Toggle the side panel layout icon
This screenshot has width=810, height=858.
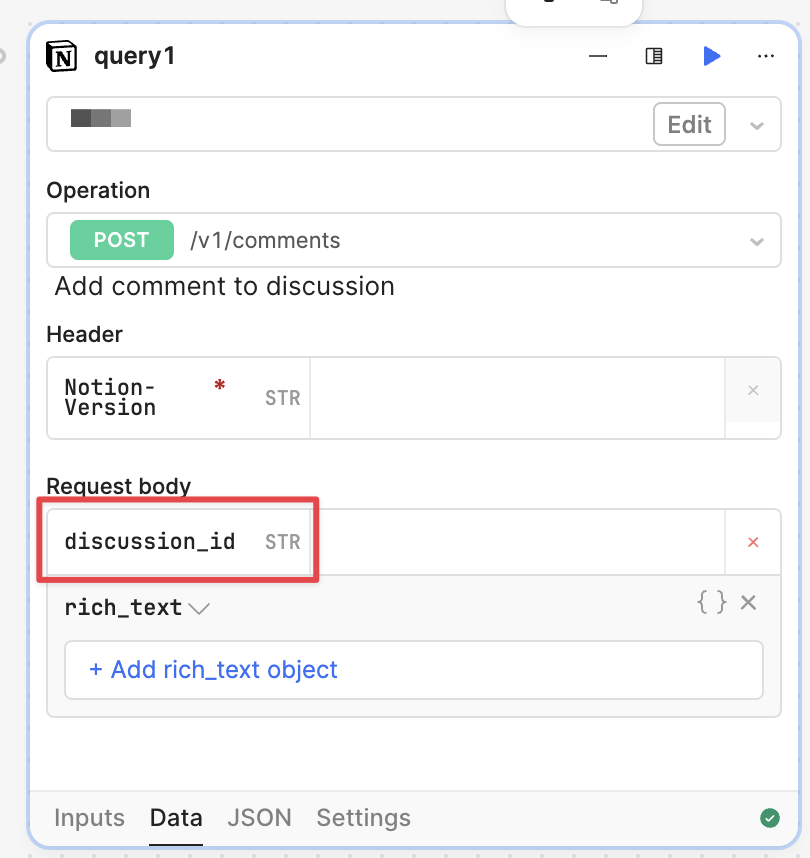pyautogui.click(x=654, y=57)
